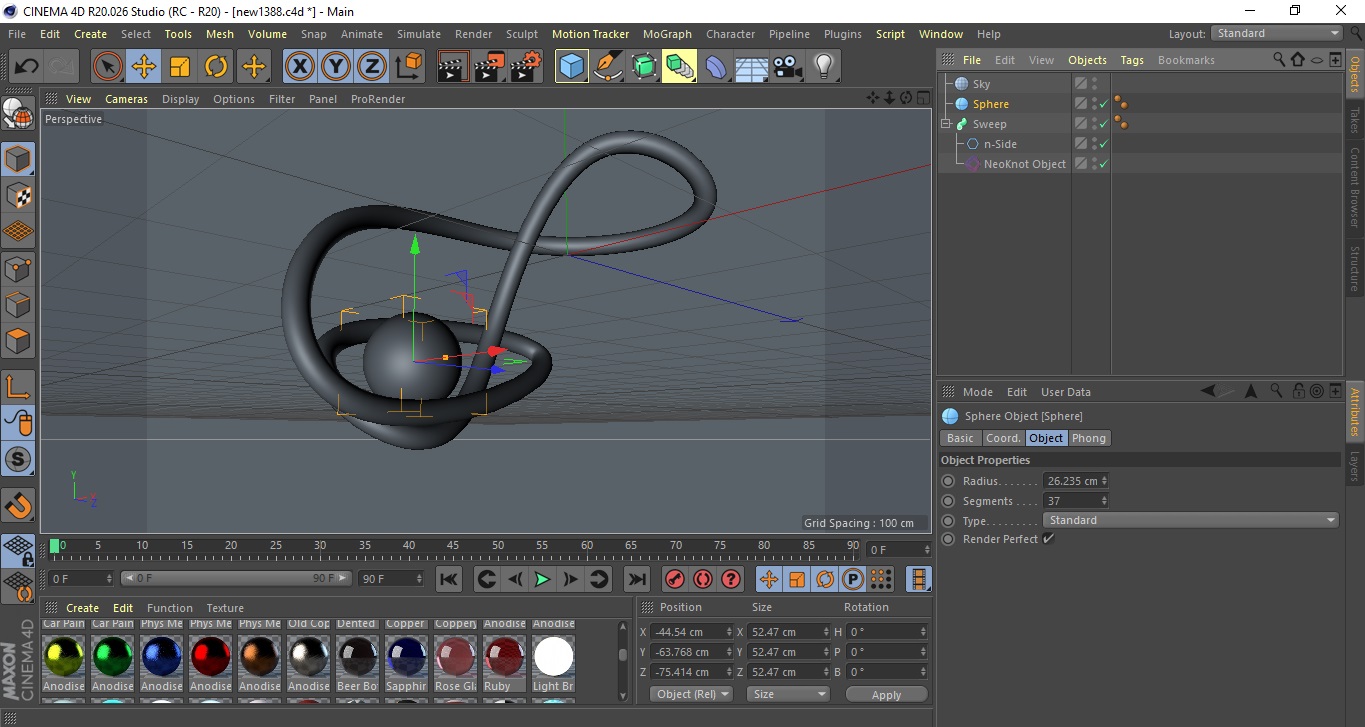Activate the Move tool
The height and width of the screenshot is (727, 1365).
click(144, 67)
